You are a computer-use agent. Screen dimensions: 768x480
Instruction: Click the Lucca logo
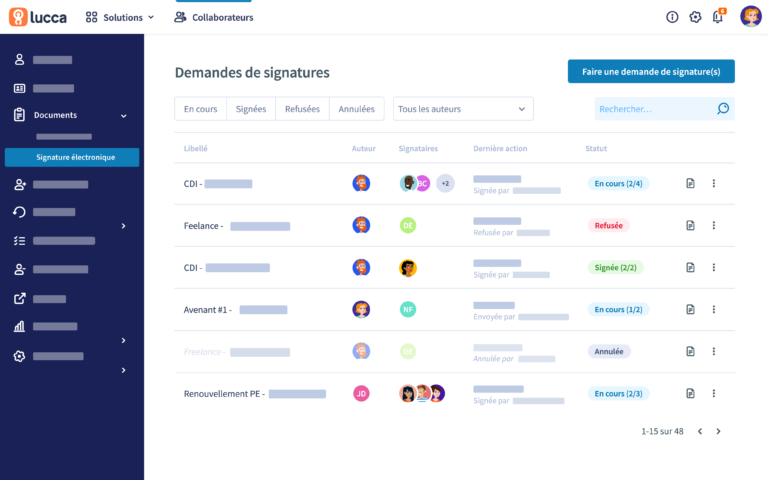(38, 17)
